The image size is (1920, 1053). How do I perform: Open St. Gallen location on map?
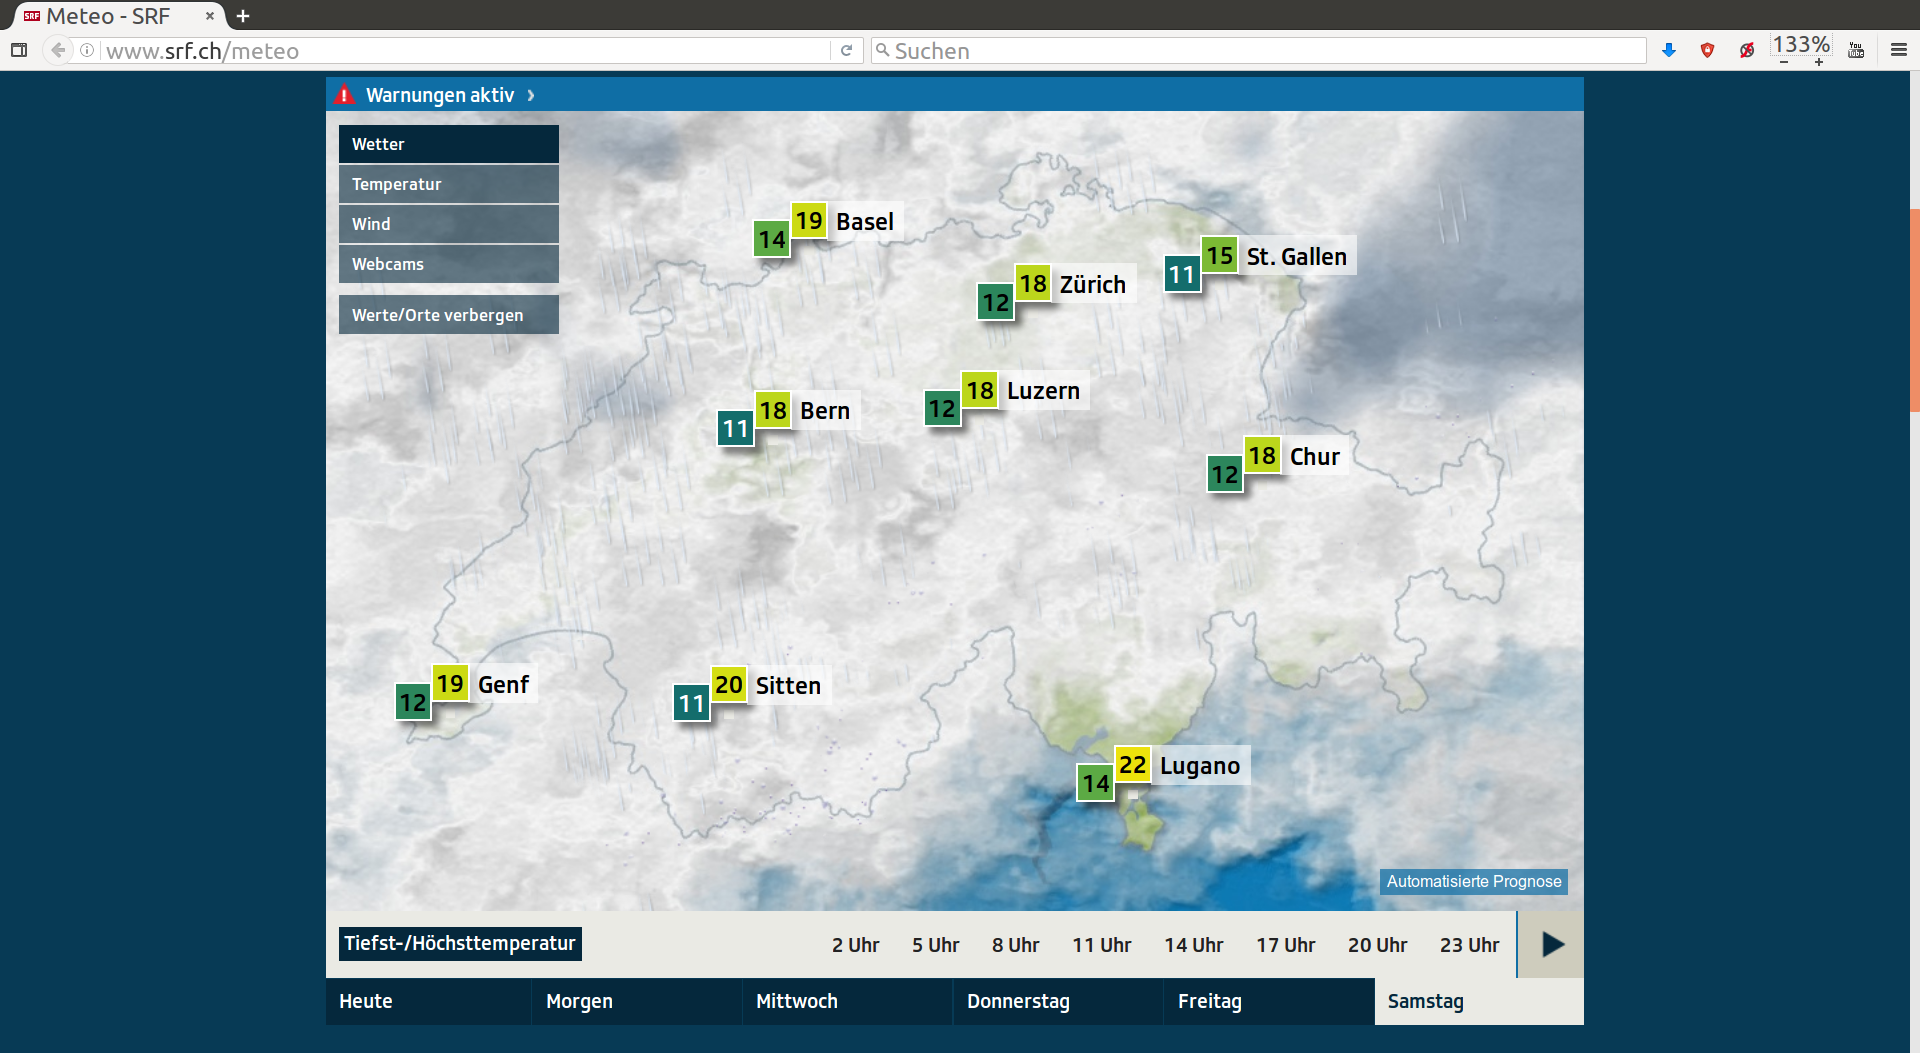tap(1297, 257)
